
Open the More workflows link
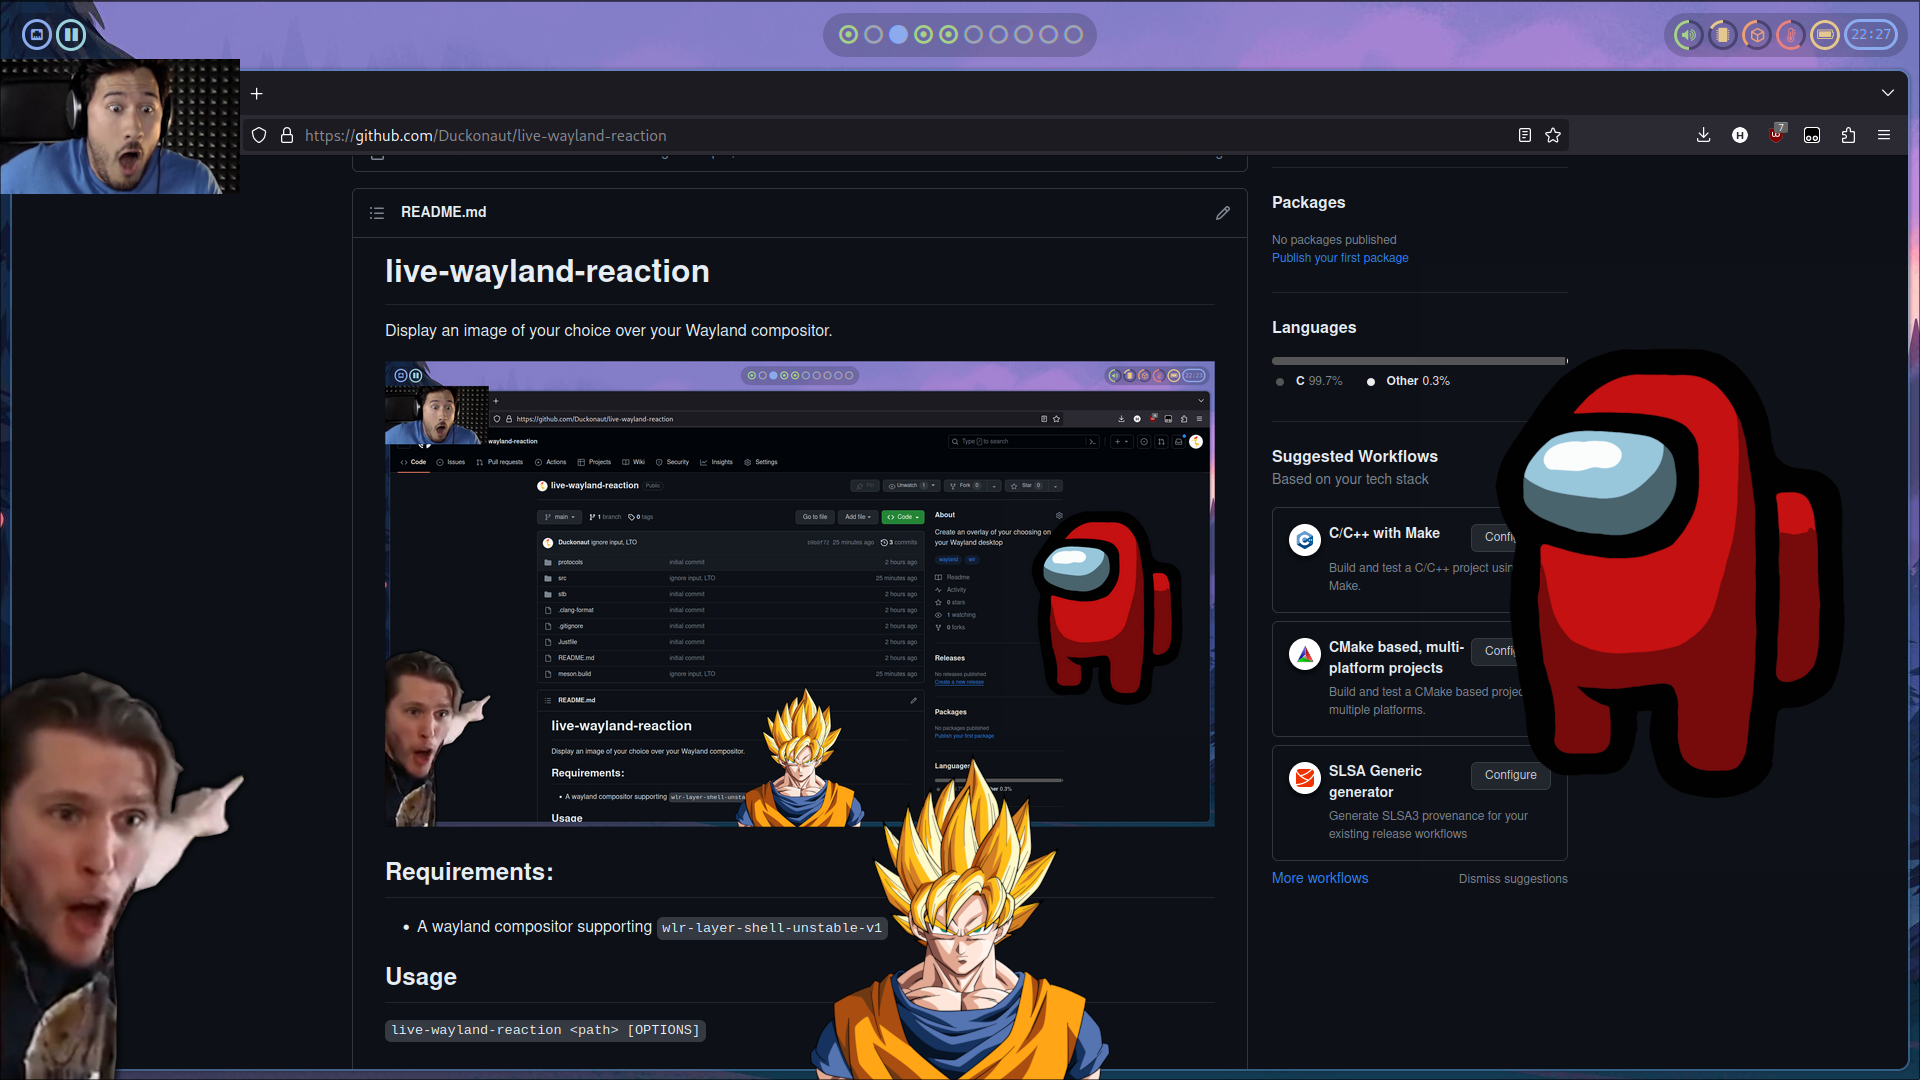[1319, 878]
